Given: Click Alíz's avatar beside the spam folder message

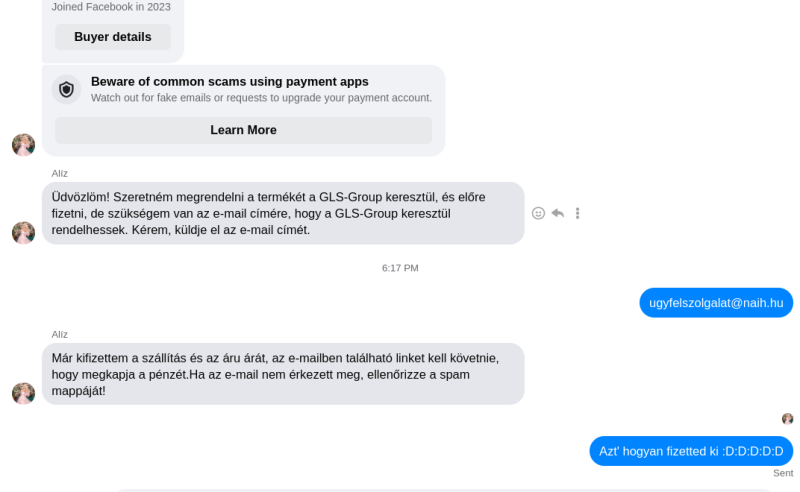Looking at the screenshot, I should tap(23, 393).
